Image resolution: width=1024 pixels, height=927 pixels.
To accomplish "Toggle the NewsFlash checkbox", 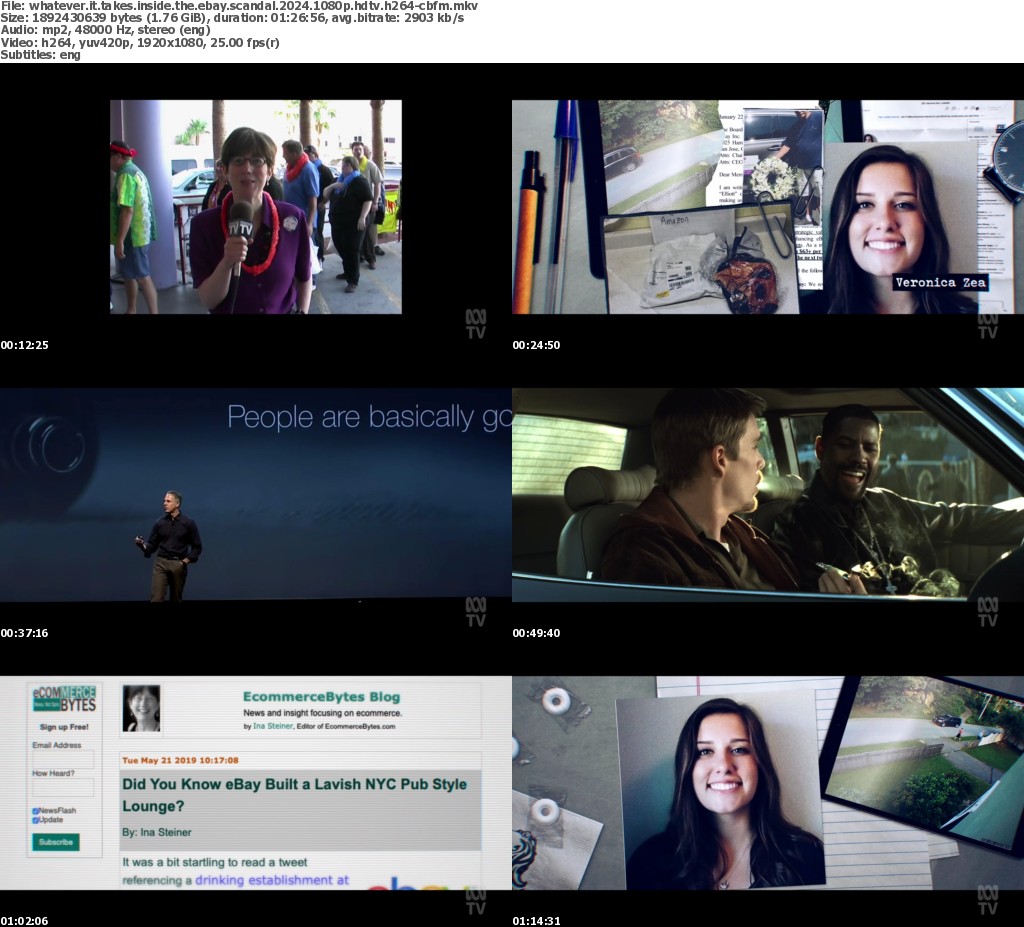I will [36, 811].
